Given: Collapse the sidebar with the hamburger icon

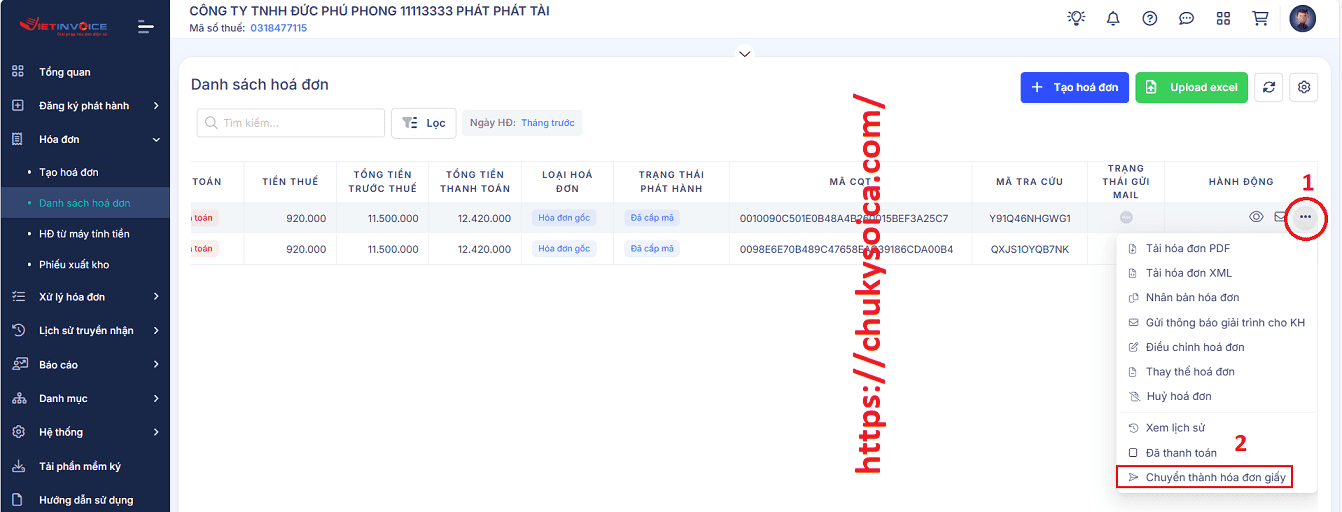Looking at the screenshot, I should (146, 26).
